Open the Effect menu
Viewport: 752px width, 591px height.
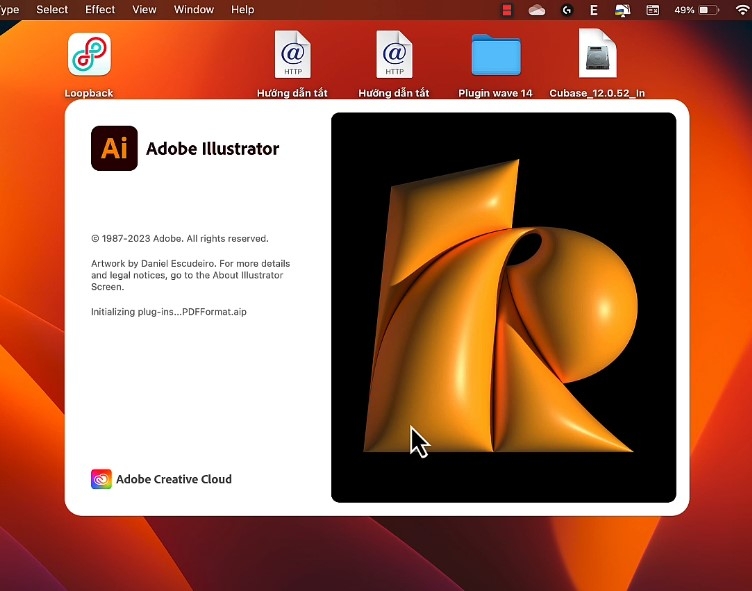[x=100, y=10]
